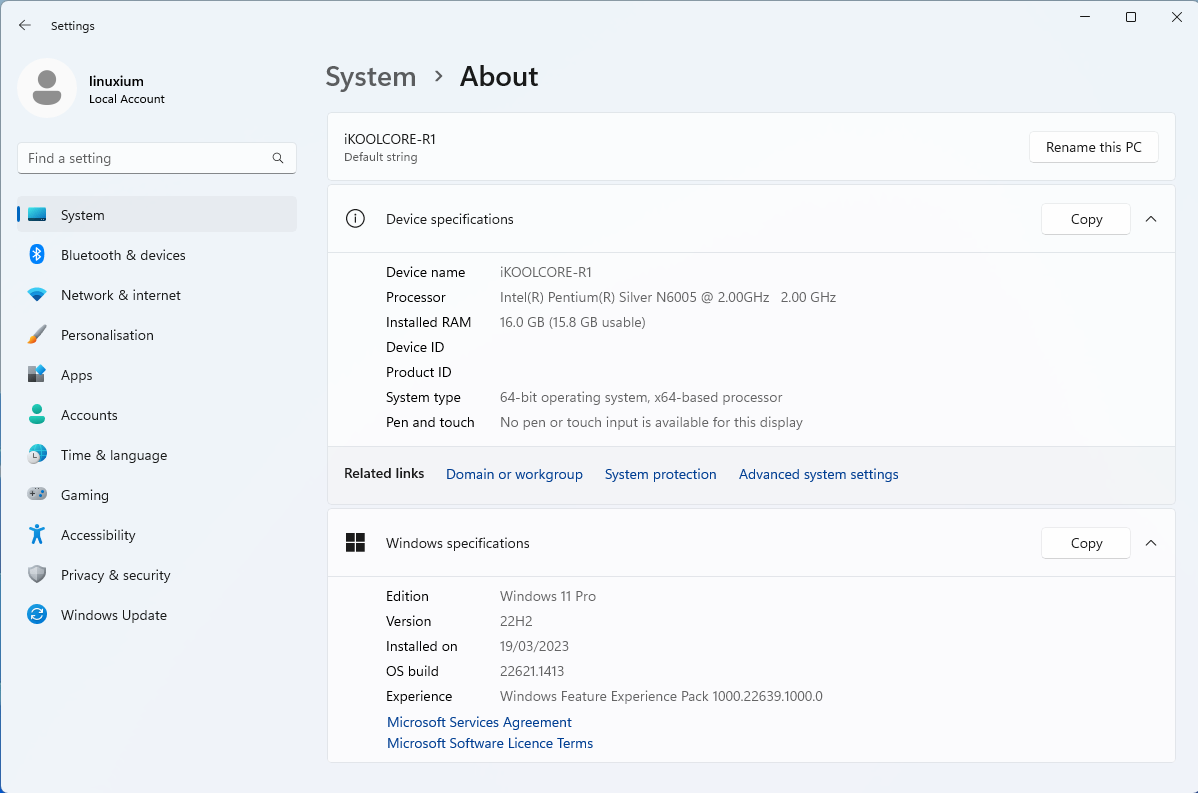The height and width of the screenshot is (793, 1198).
Task: Go to Personalisation settings
Action: pyautogui.click(x=157, y=335)
